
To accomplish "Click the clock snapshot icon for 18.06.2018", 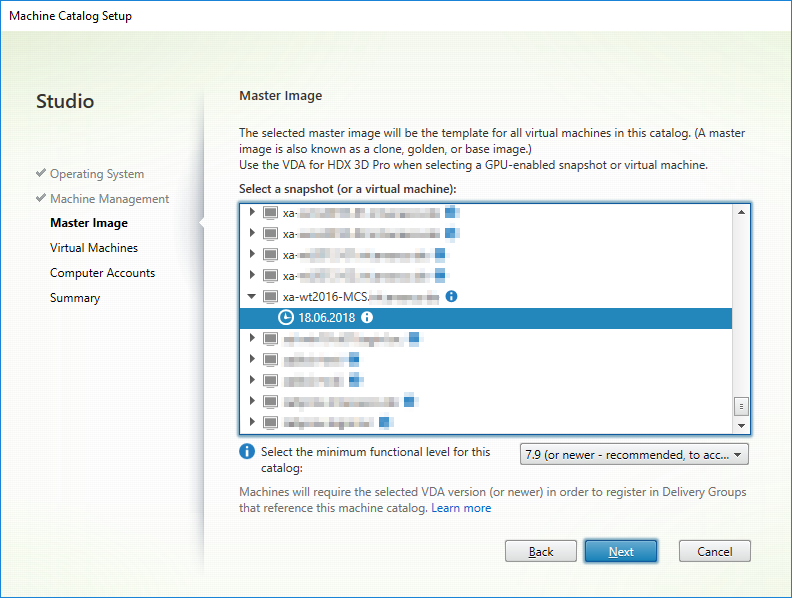I will 286,318.
